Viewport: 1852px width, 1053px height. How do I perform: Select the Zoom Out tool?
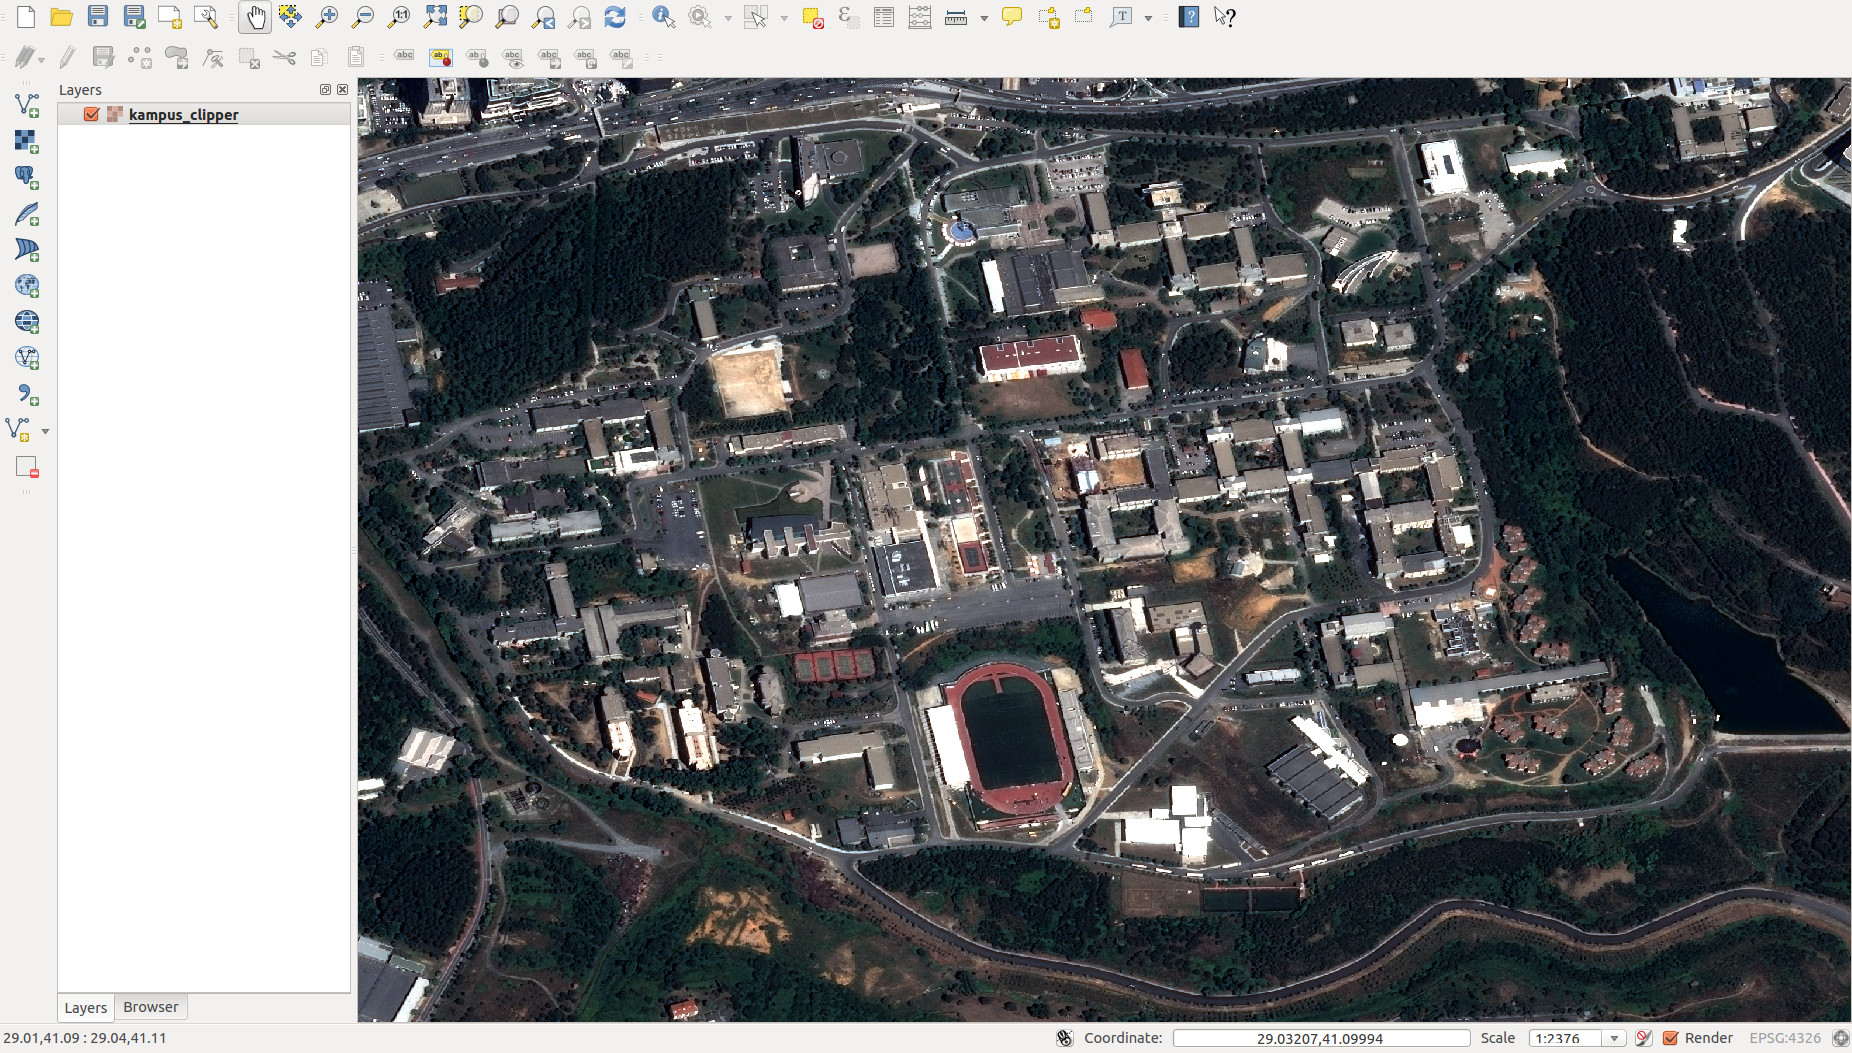point(363,17)
